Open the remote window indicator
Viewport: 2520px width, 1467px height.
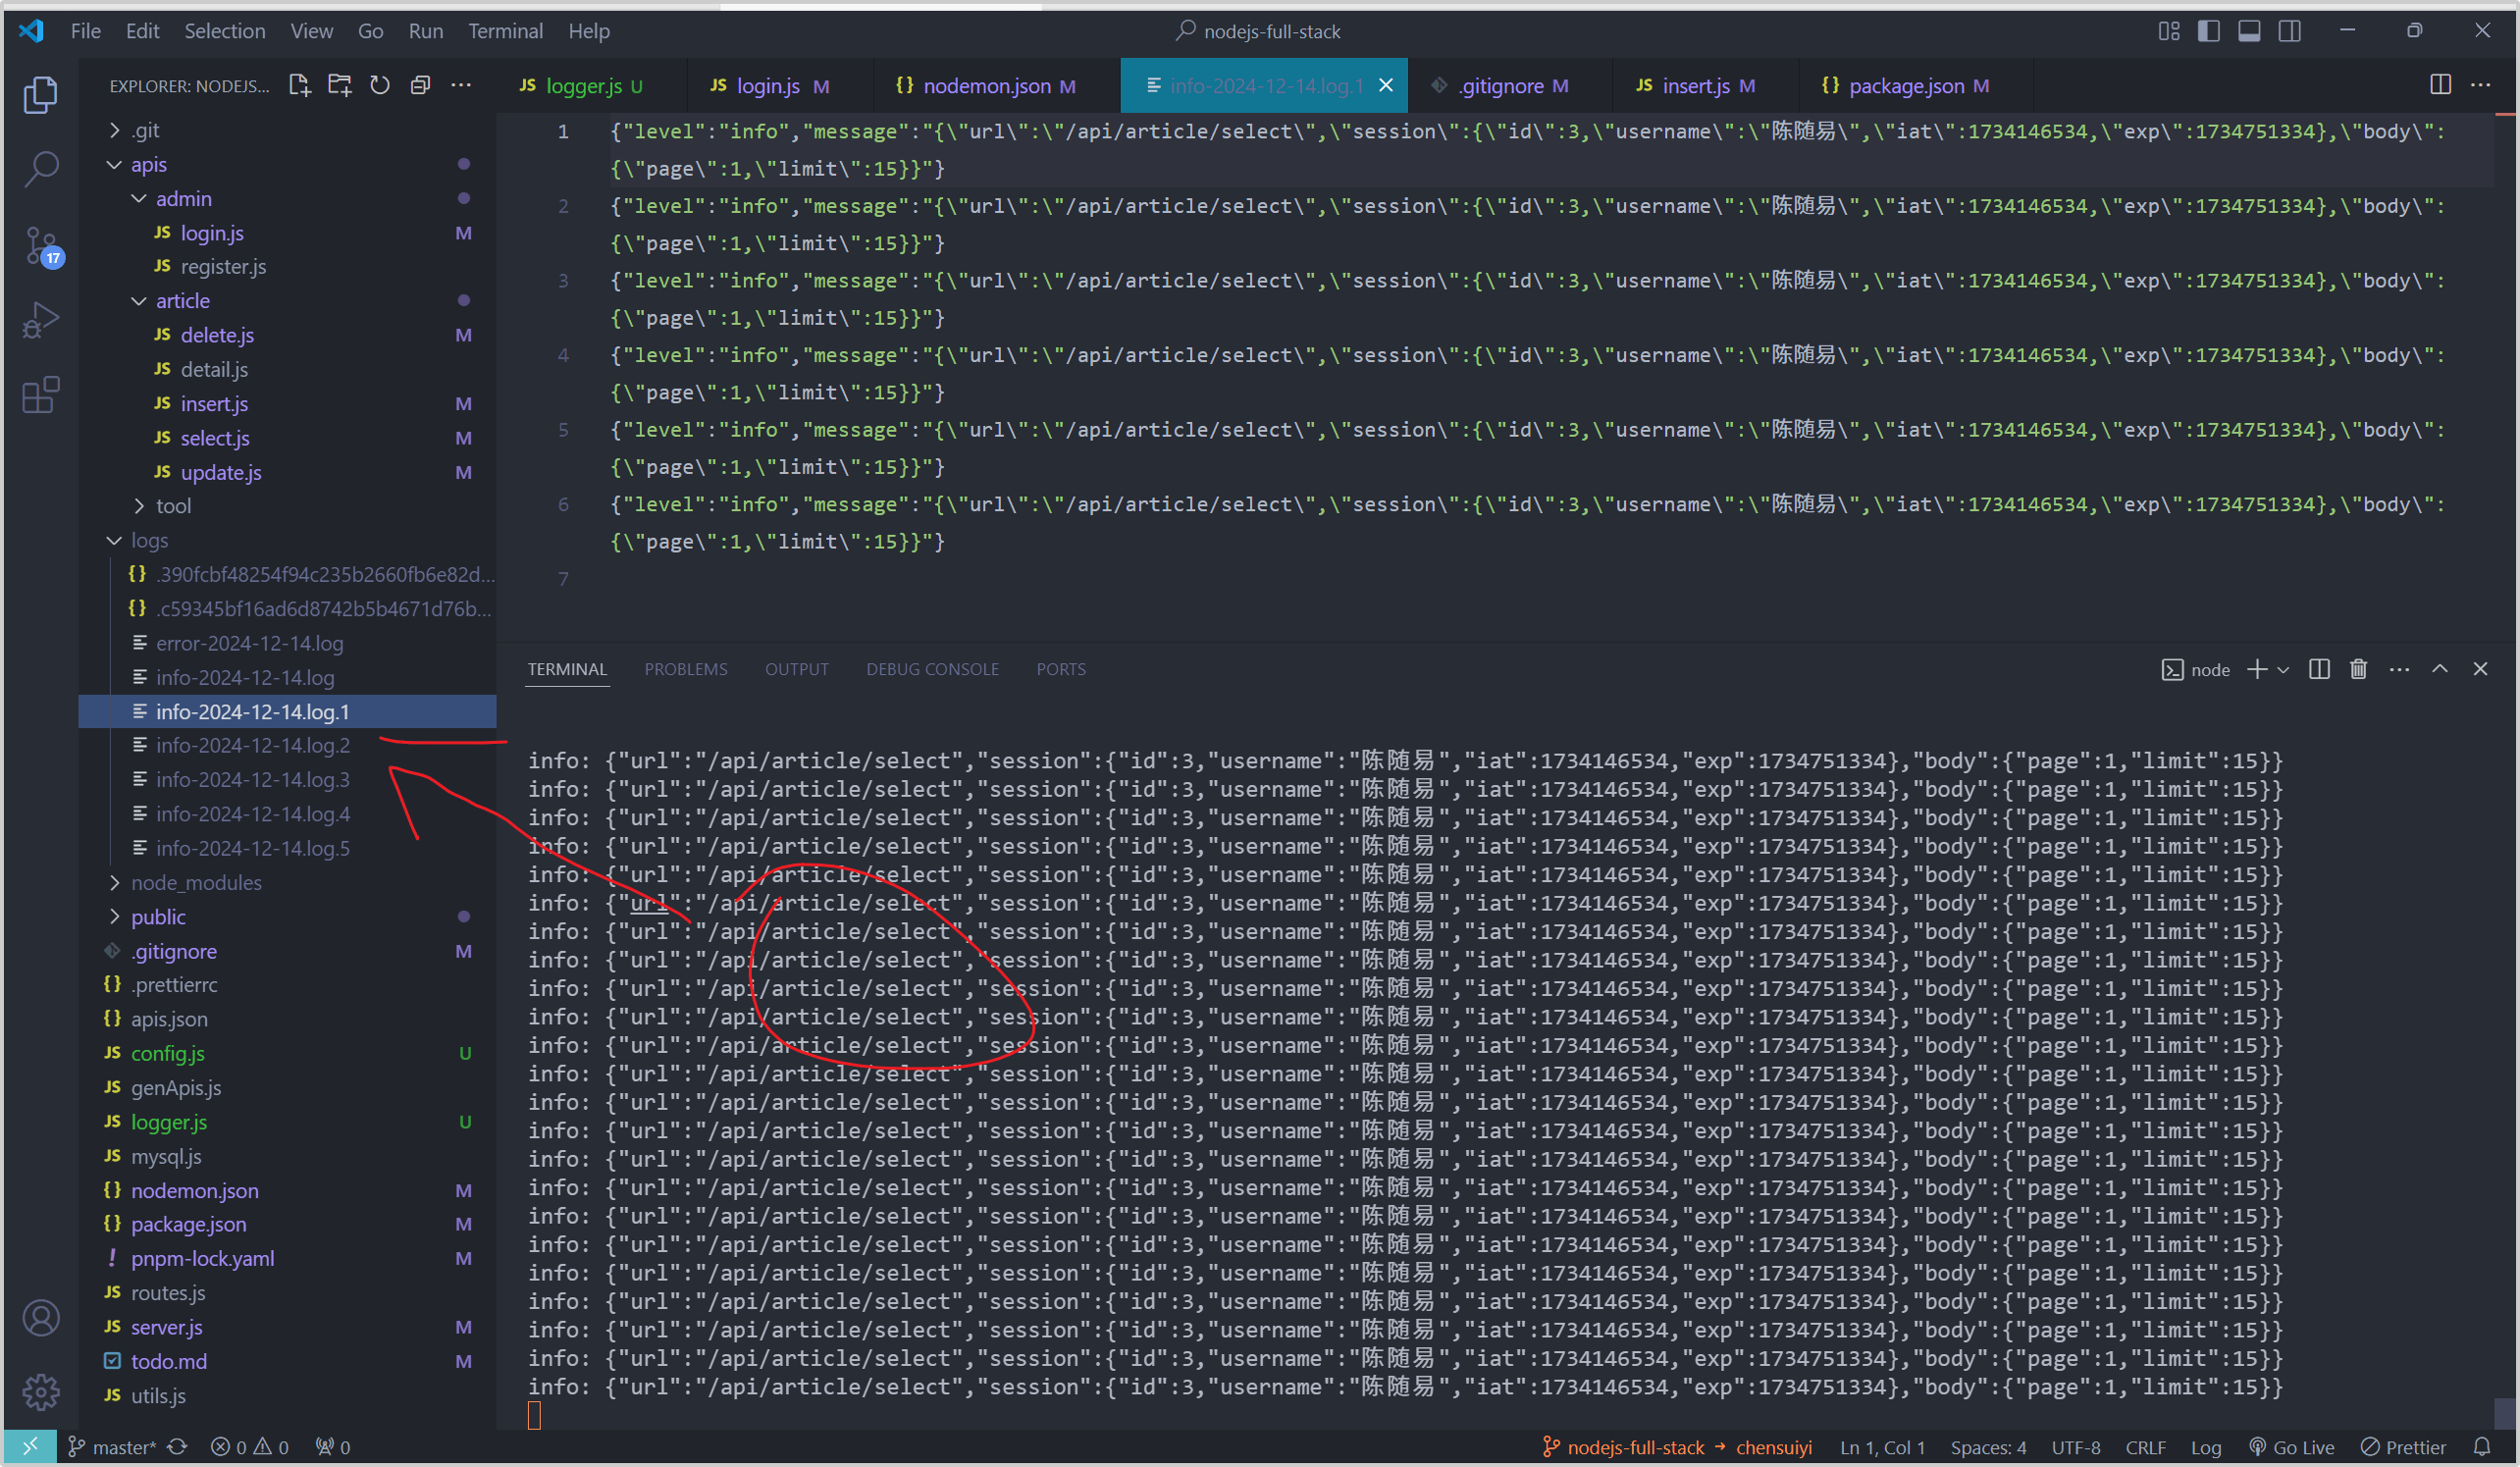30,1446
